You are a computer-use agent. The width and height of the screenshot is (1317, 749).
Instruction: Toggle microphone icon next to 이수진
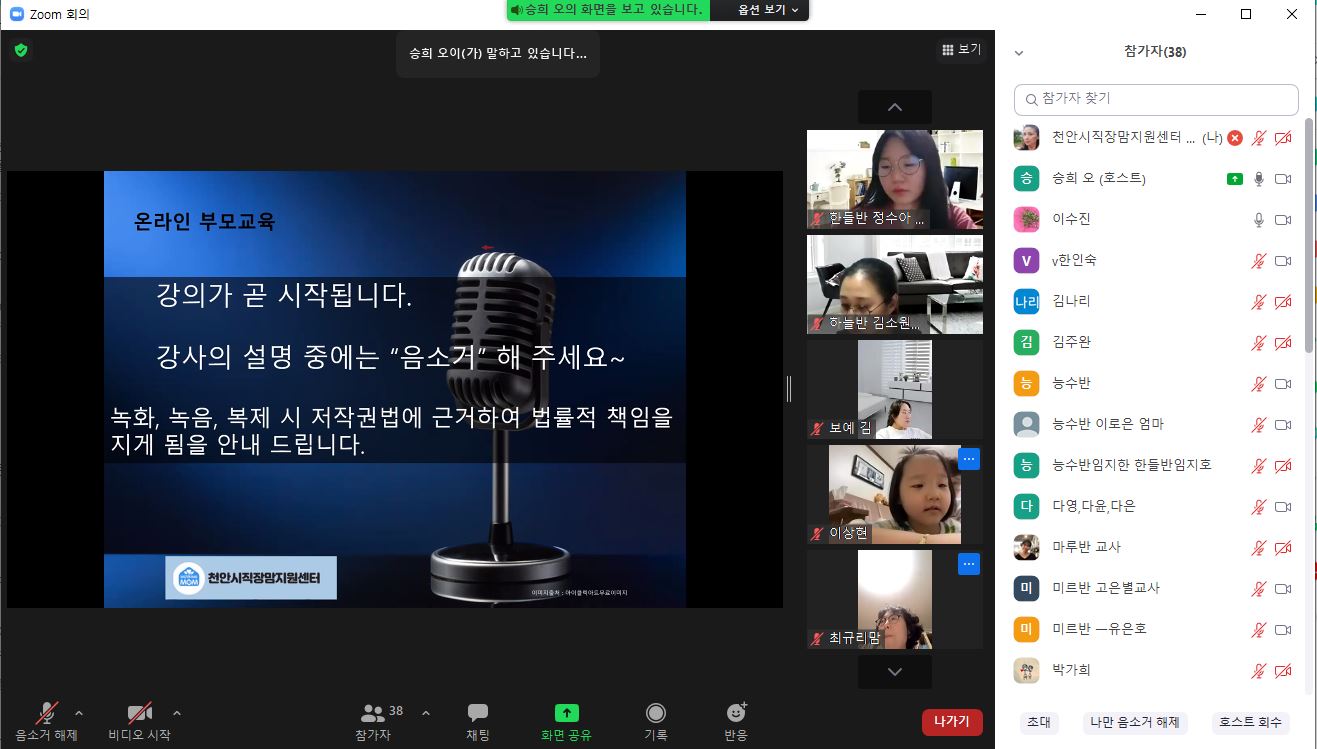(1259, 220)
